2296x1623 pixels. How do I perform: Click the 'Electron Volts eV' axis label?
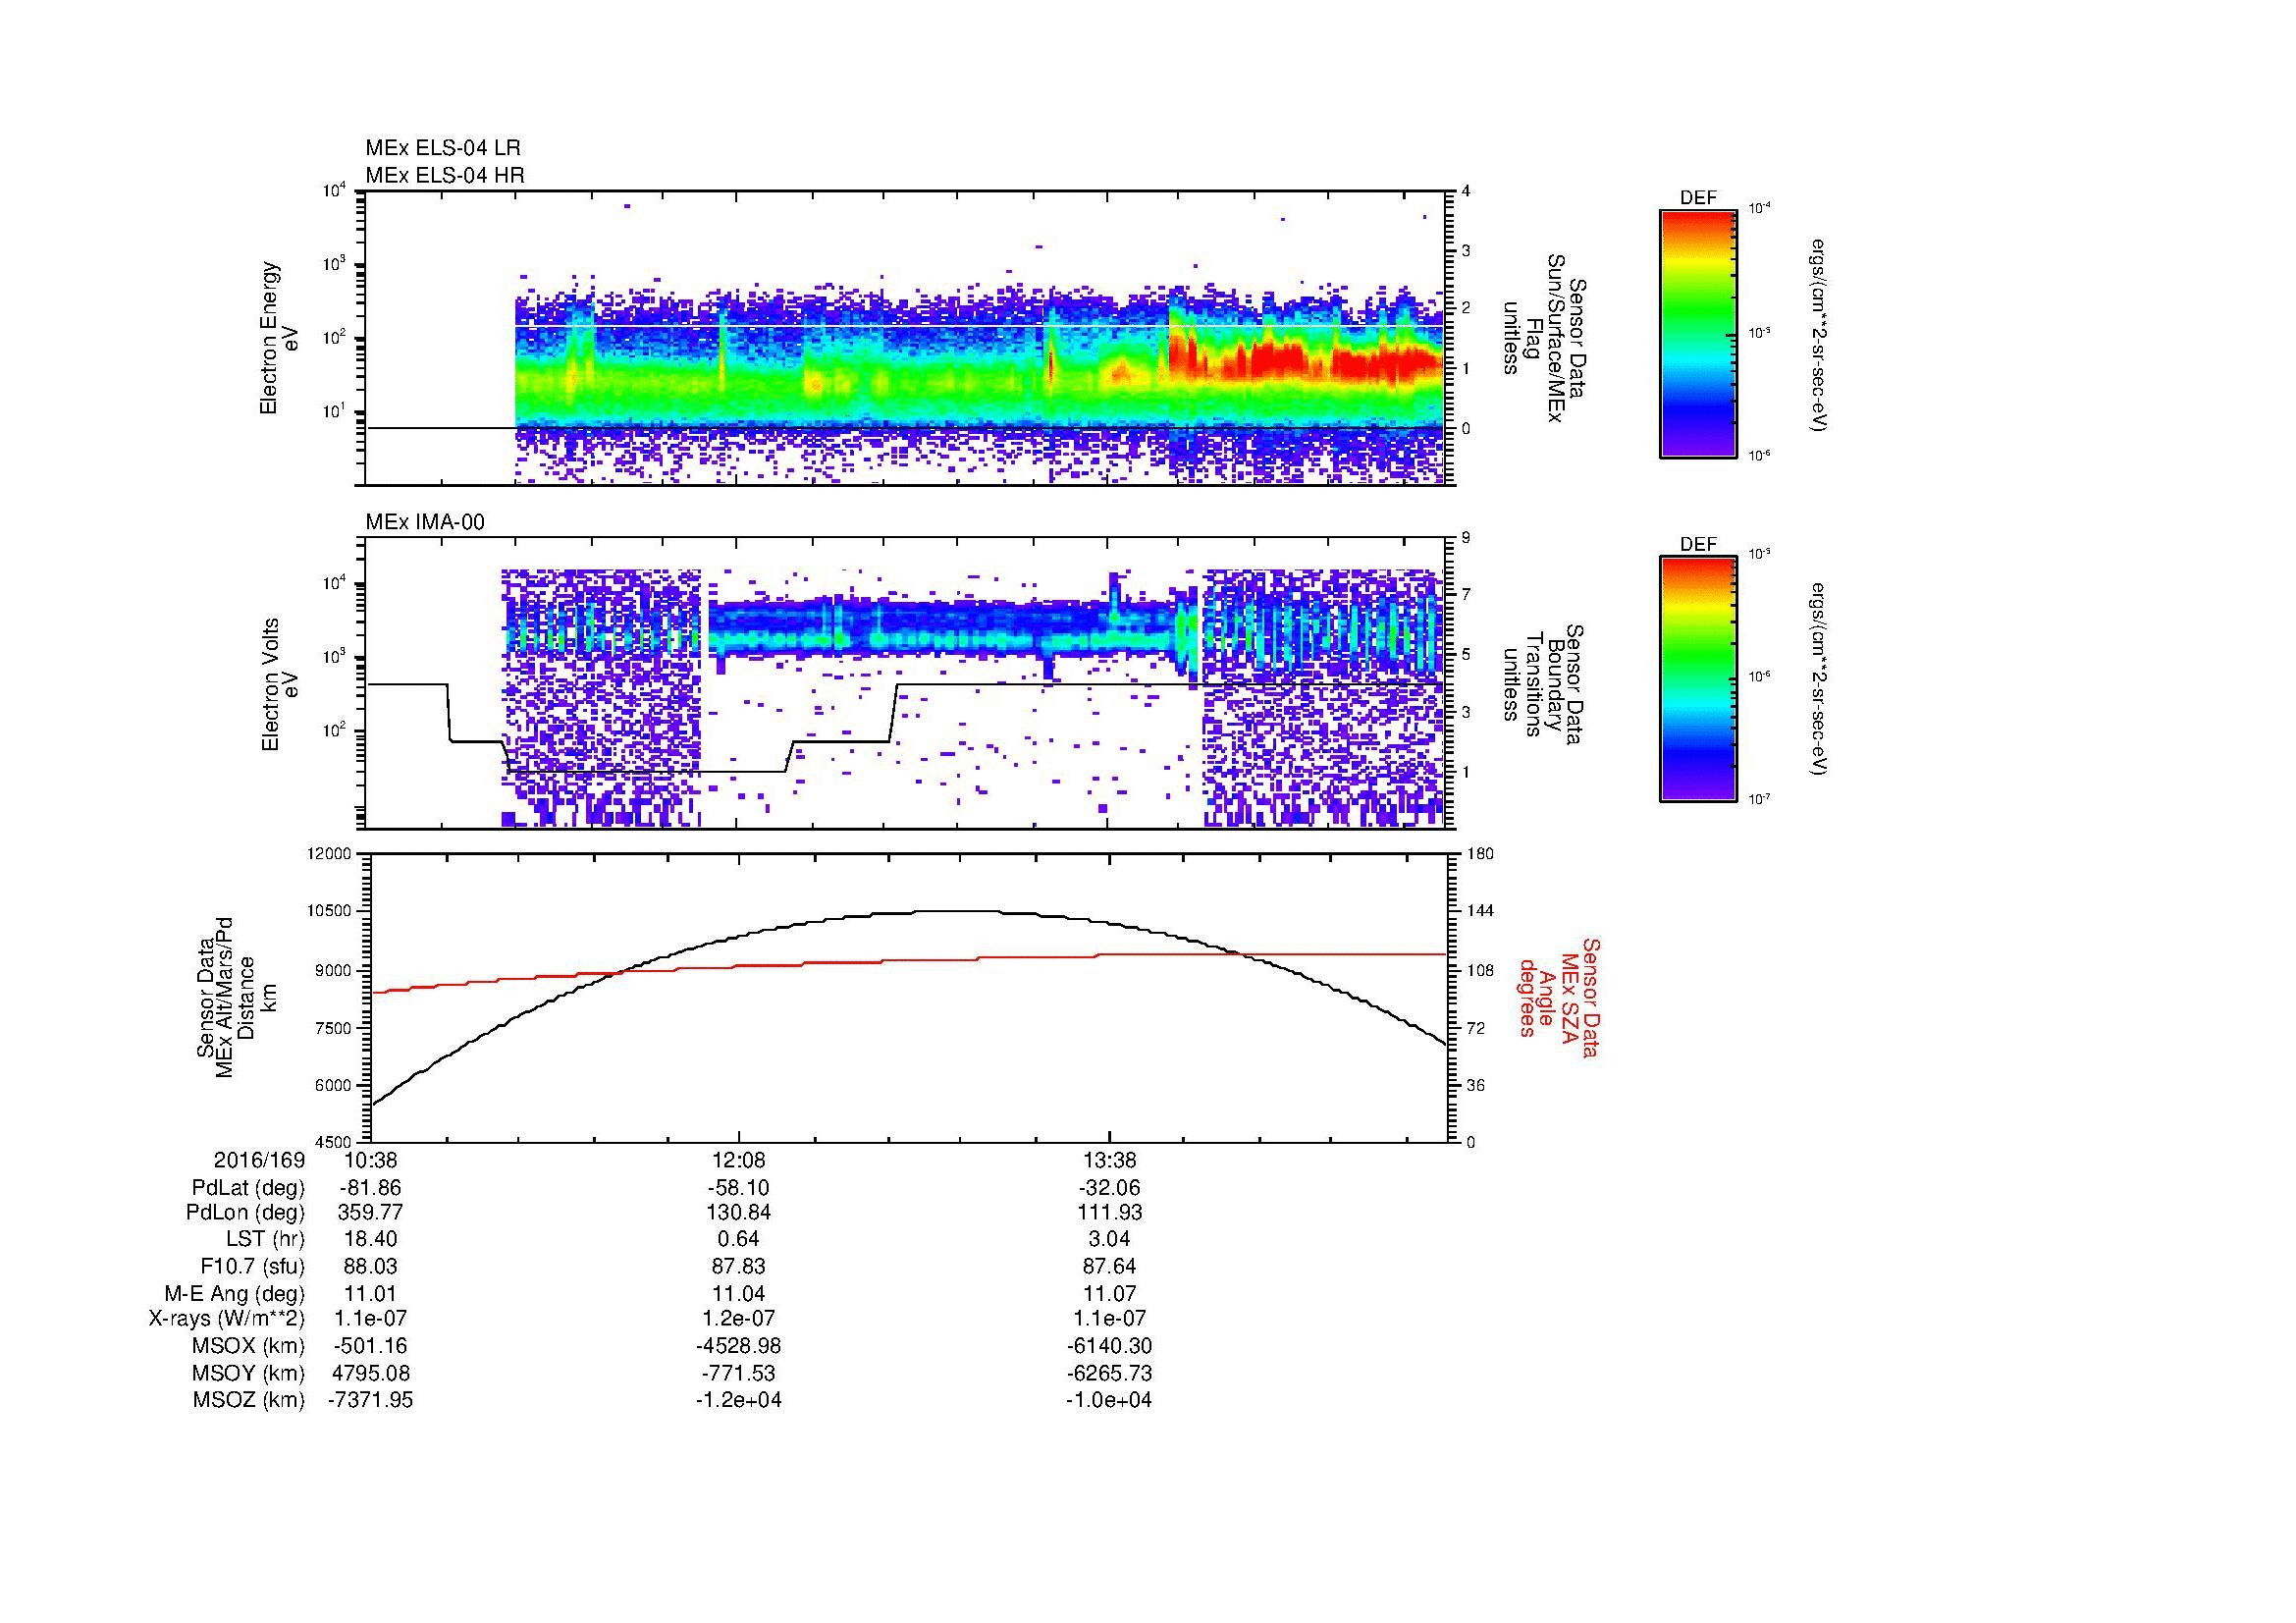(x=279, y=684)
